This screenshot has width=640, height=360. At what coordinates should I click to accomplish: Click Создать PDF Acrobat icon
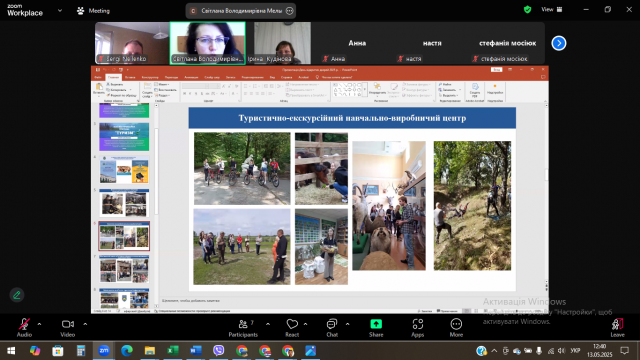pyautogui.click(x=475, y=89)
